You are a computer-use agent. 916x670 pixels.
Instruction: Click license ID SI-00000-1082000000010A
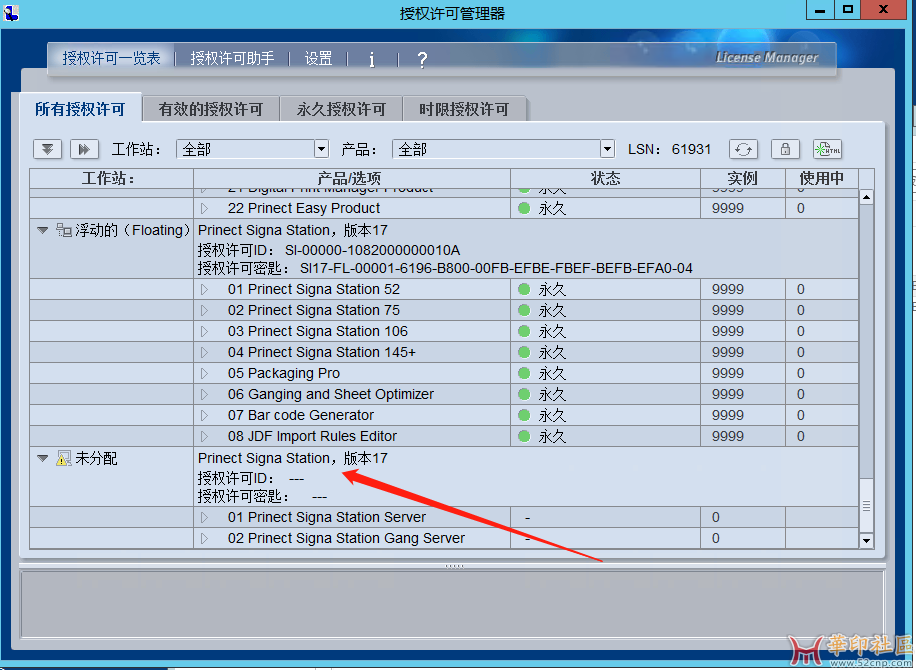coord(373,250)
